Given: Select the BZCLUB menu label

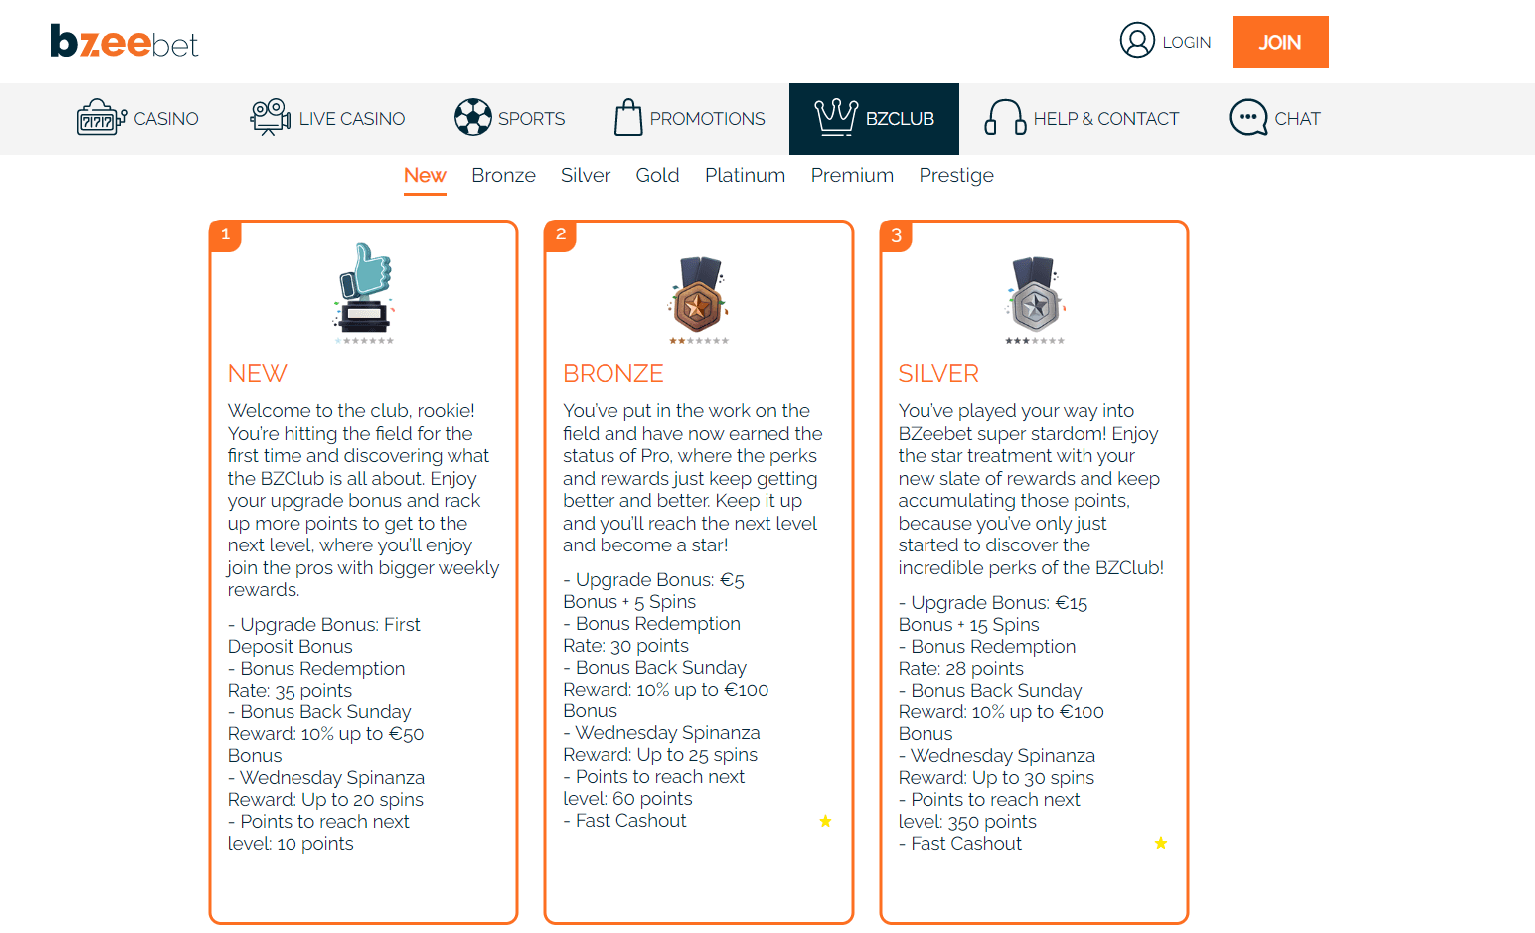Looking at the screenshot, I should click(900, 119).
